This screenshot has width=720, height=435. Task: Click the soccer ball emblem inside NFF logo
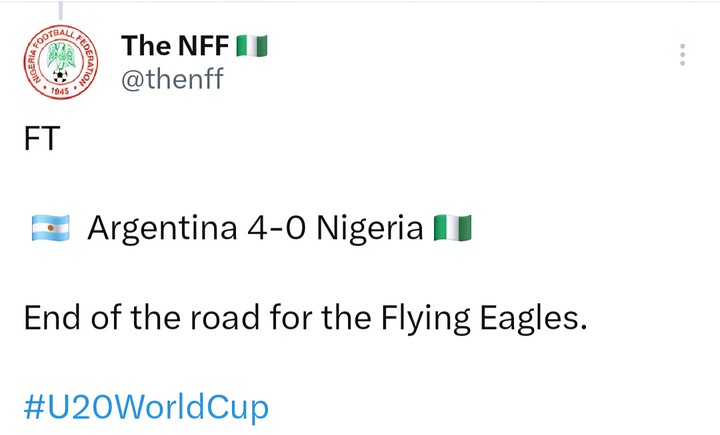point(60,75)
